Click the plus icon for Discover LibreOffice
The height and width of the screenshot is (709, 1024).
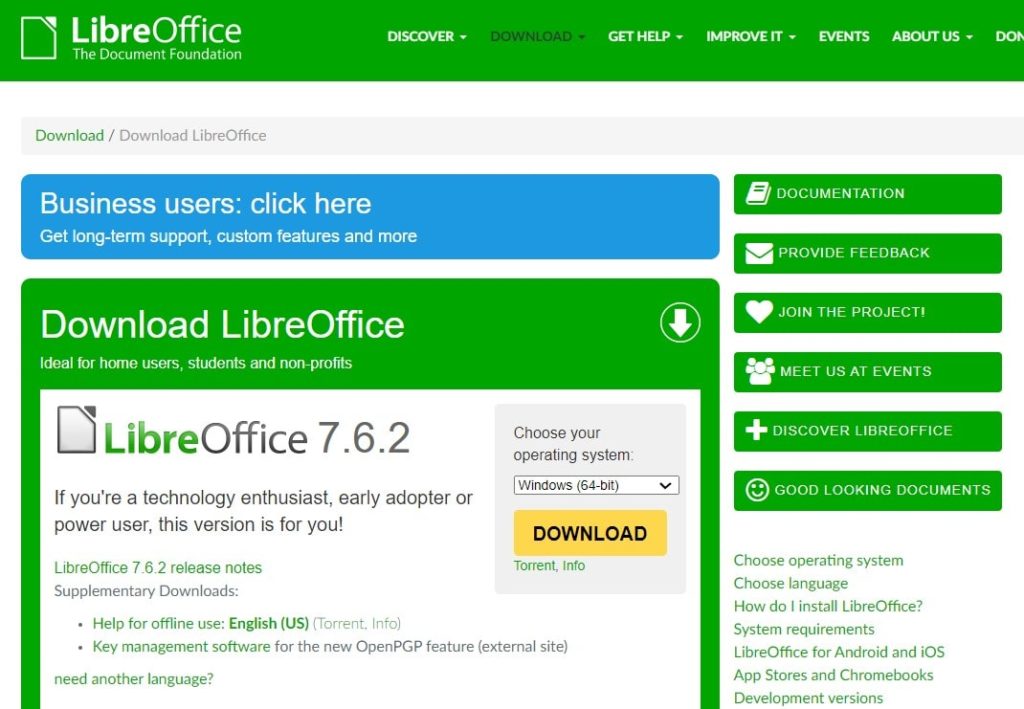757,431
